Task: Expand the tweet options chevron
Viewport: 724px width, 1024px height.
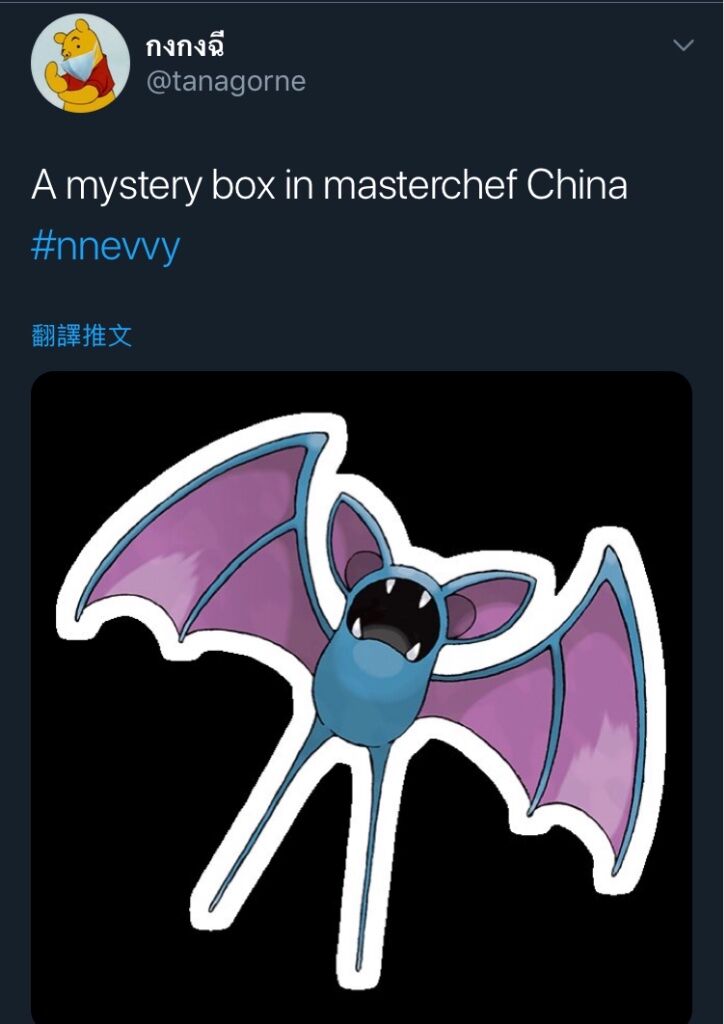Action: 683,45
